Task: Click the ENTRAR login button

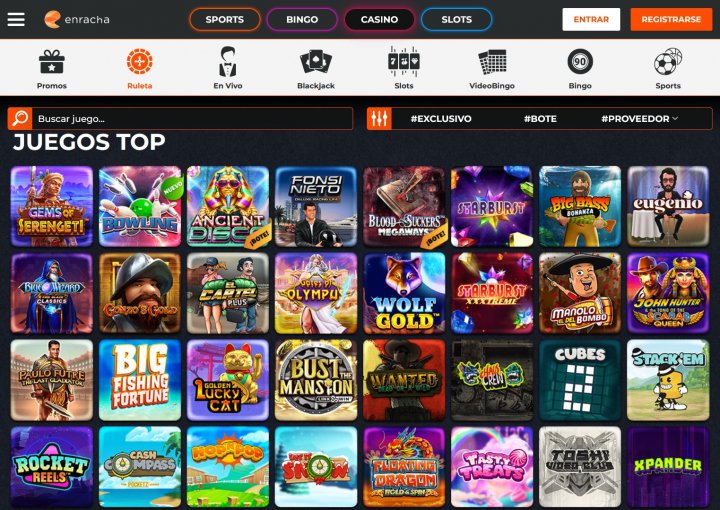Action: [x=591, y=19]
